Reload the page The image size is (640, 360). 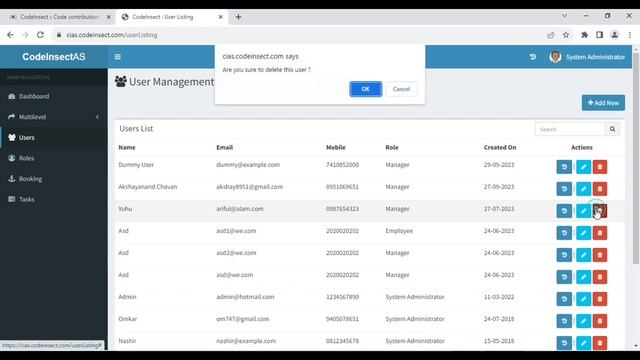40,35
